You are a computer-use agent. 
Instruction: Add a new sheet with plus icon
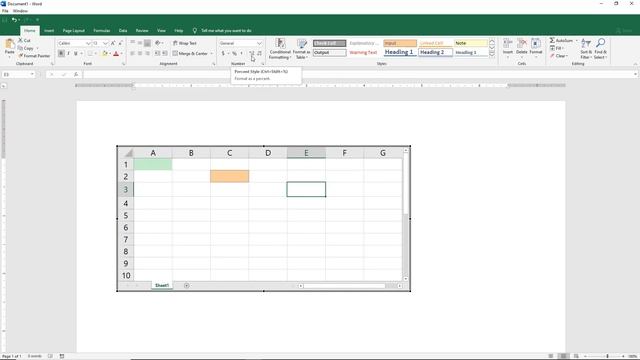point(187,285)
